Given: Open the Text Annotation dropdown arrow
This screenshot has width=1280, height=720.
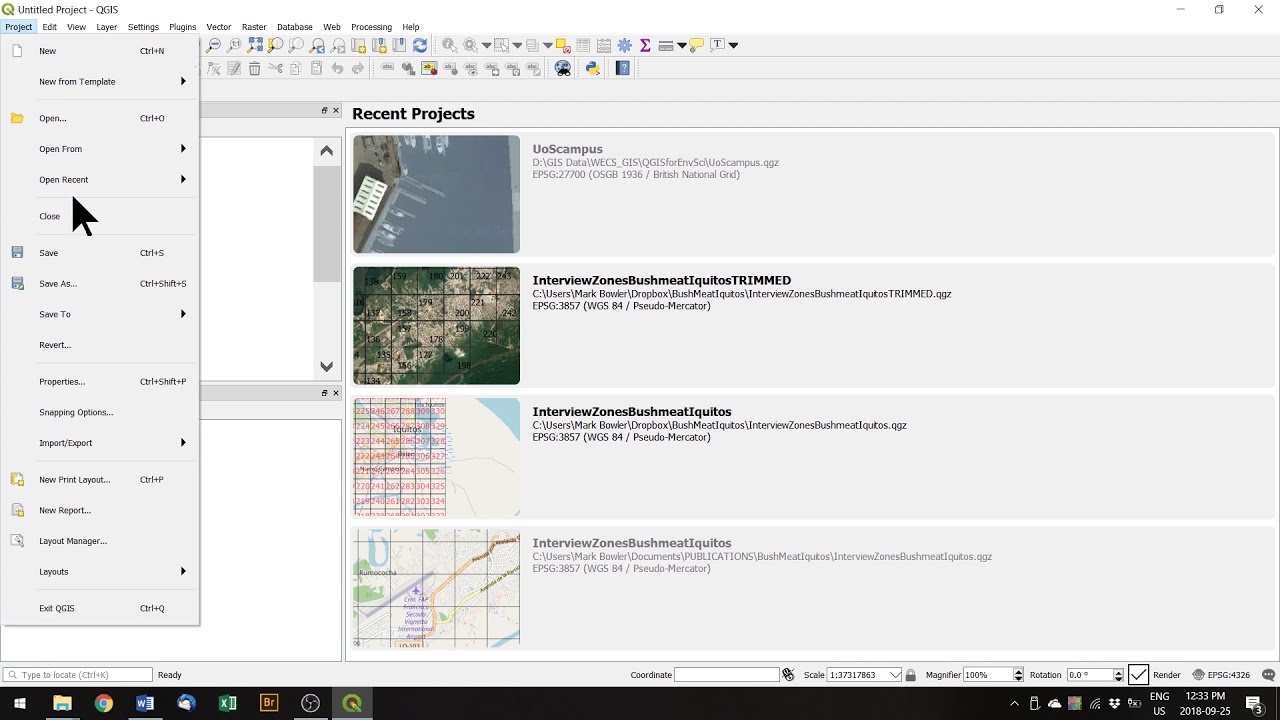Looking at the screenshot, I should pyautogui.click(x=733, y=45).
